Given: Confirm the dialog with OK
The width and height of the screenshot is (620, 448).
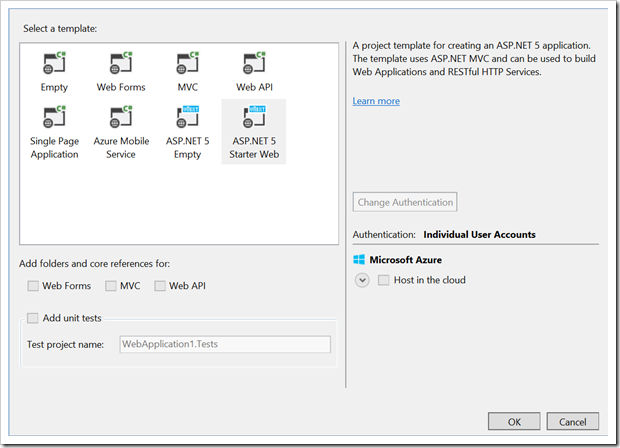Looking at the screenshot, I should coord(513,421).
